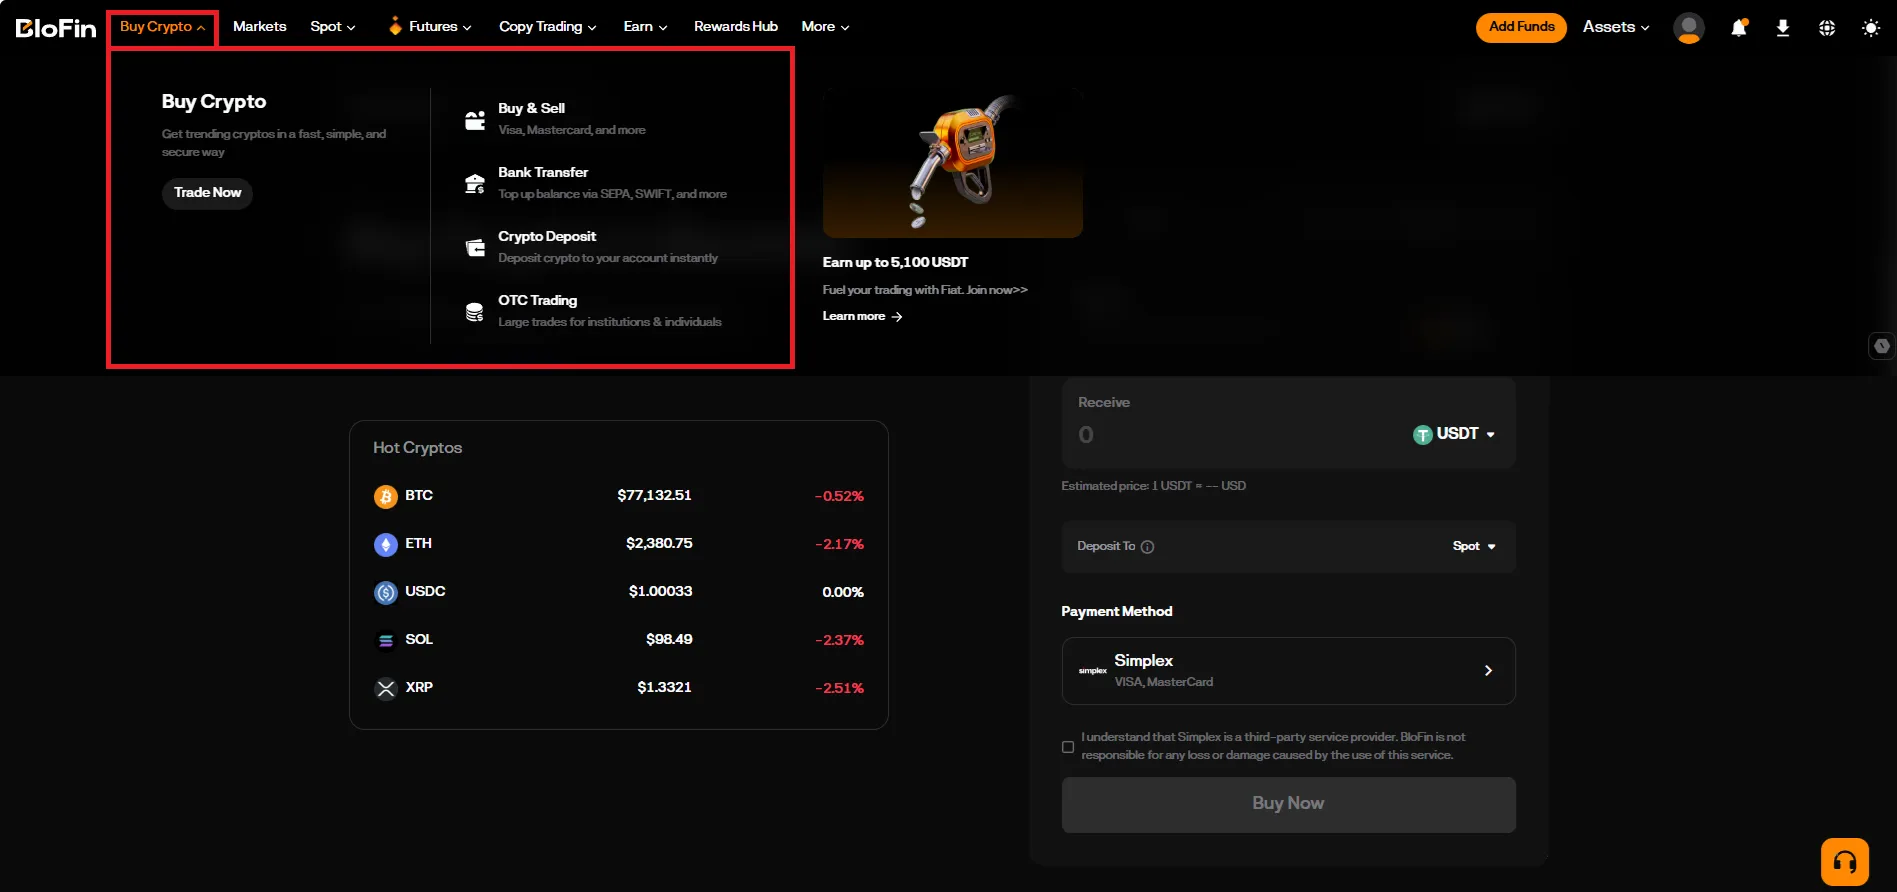This screenshot has width=1897, height=892.
Task: Open the fuel pump promo image
Action: pyautogui.click(x=952, y=163)
